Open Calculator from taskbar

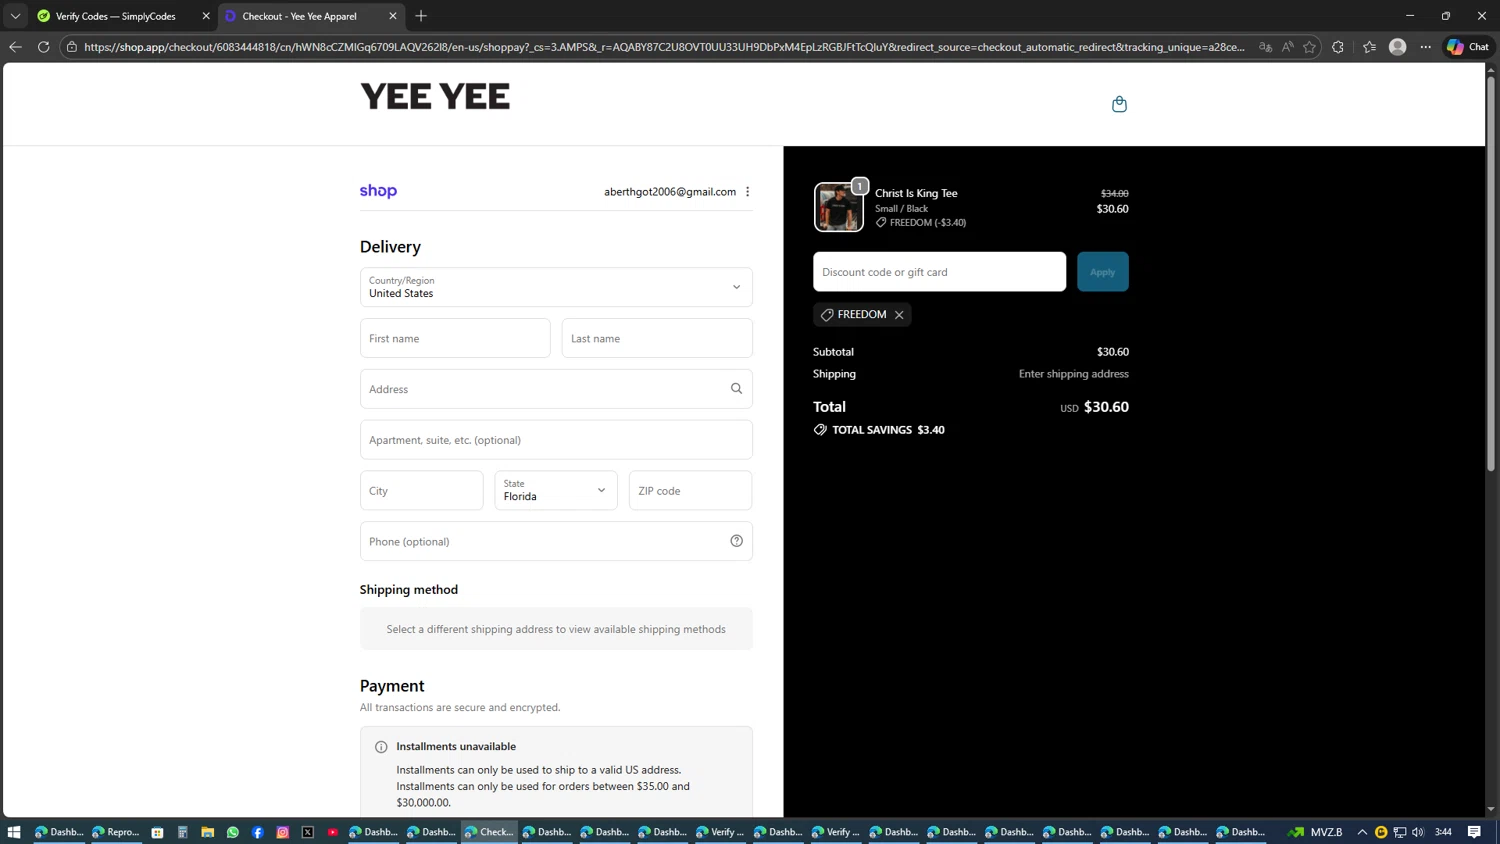[182, 832]
